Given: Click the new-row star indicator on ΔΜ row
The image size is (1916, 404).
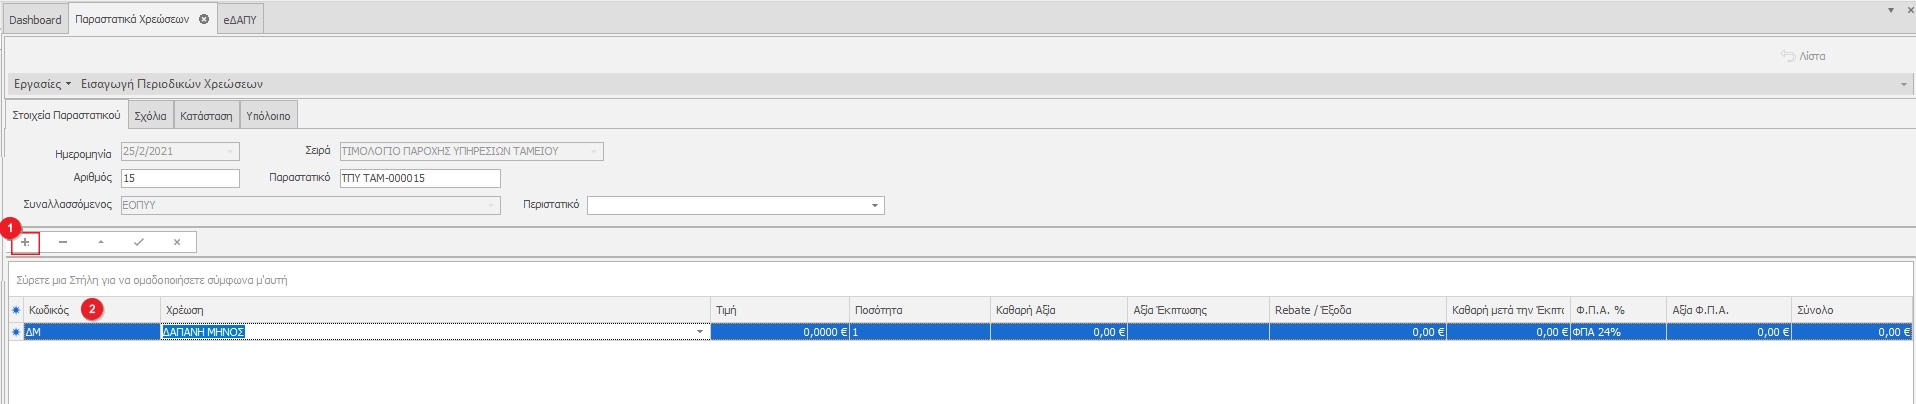Looking at the screenshot, I should click(16, 332).
